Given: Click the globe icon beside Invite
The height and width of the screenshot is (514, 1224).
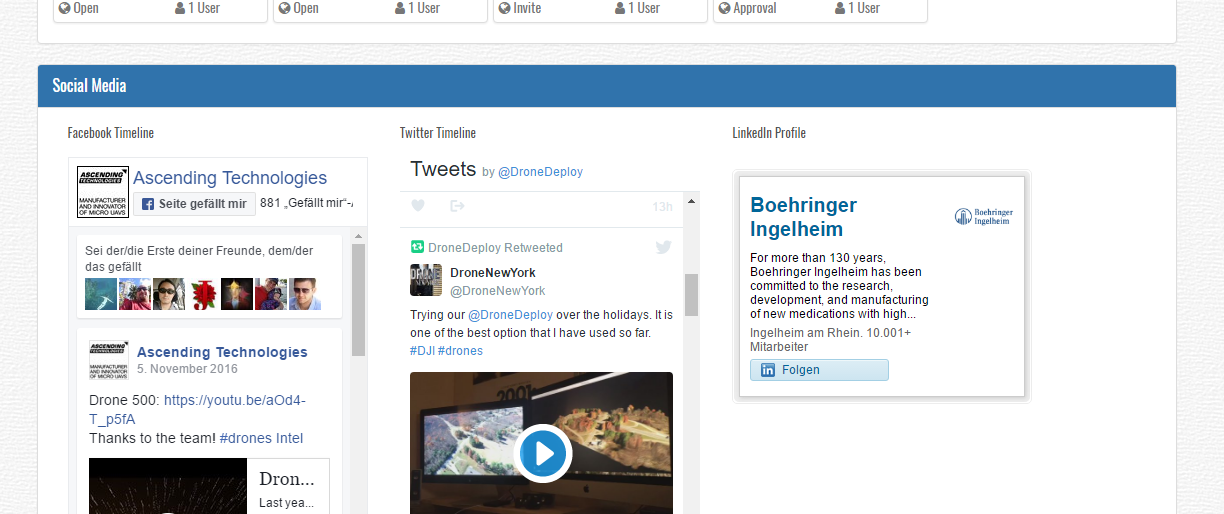Looking at the screenshot, I should pyautogui.click(x=504, y=8).
